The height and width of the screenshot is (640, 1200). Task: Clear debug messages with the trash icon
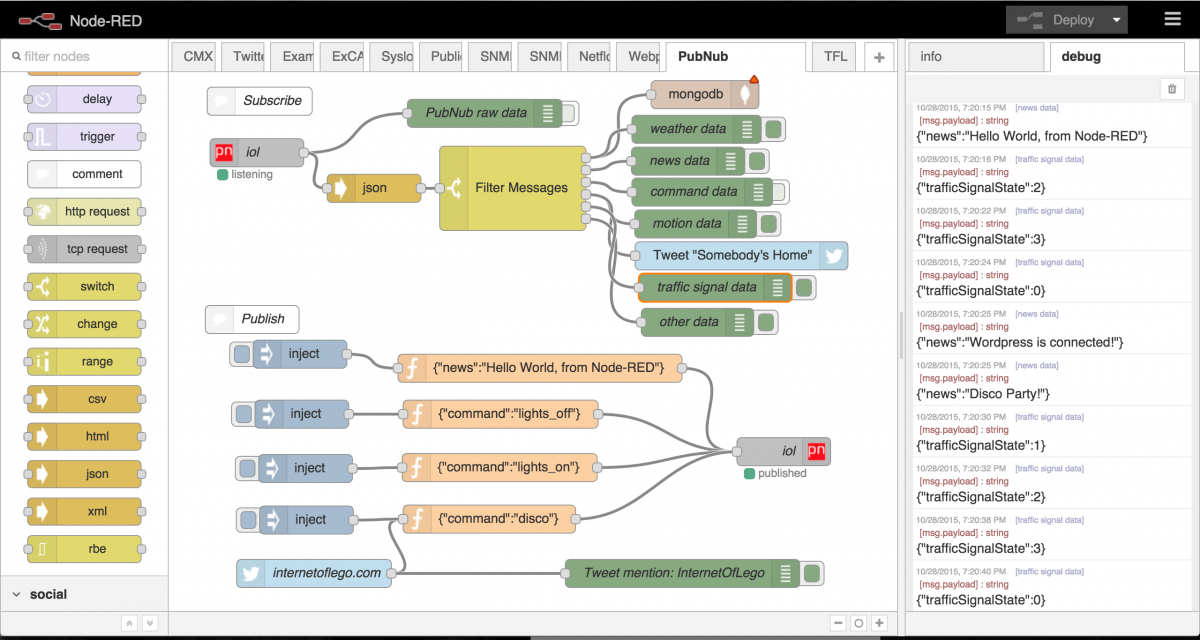pos(1172,89)
